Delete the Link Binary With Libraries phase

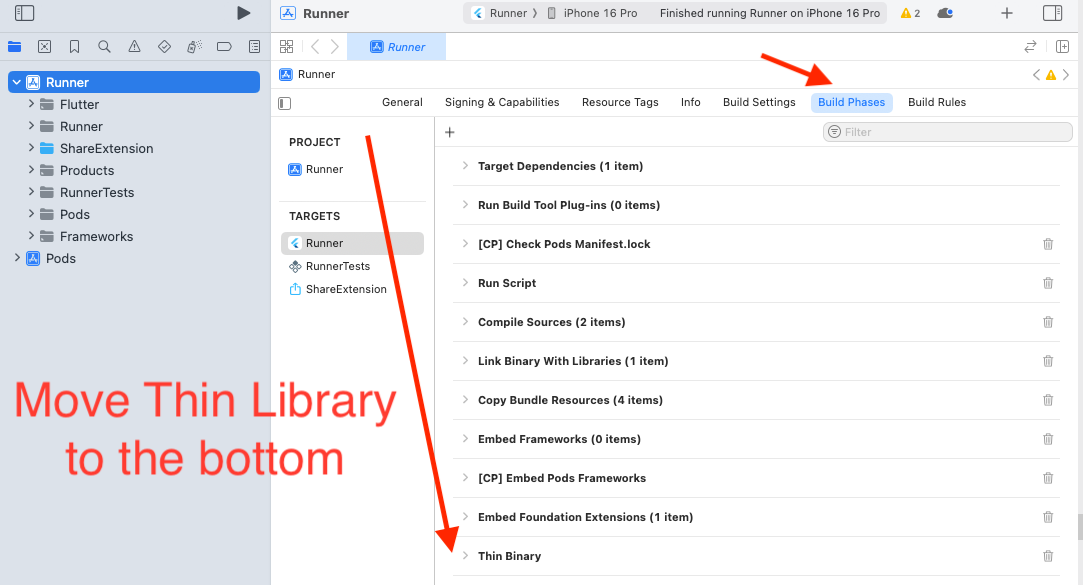point(1048,361)
